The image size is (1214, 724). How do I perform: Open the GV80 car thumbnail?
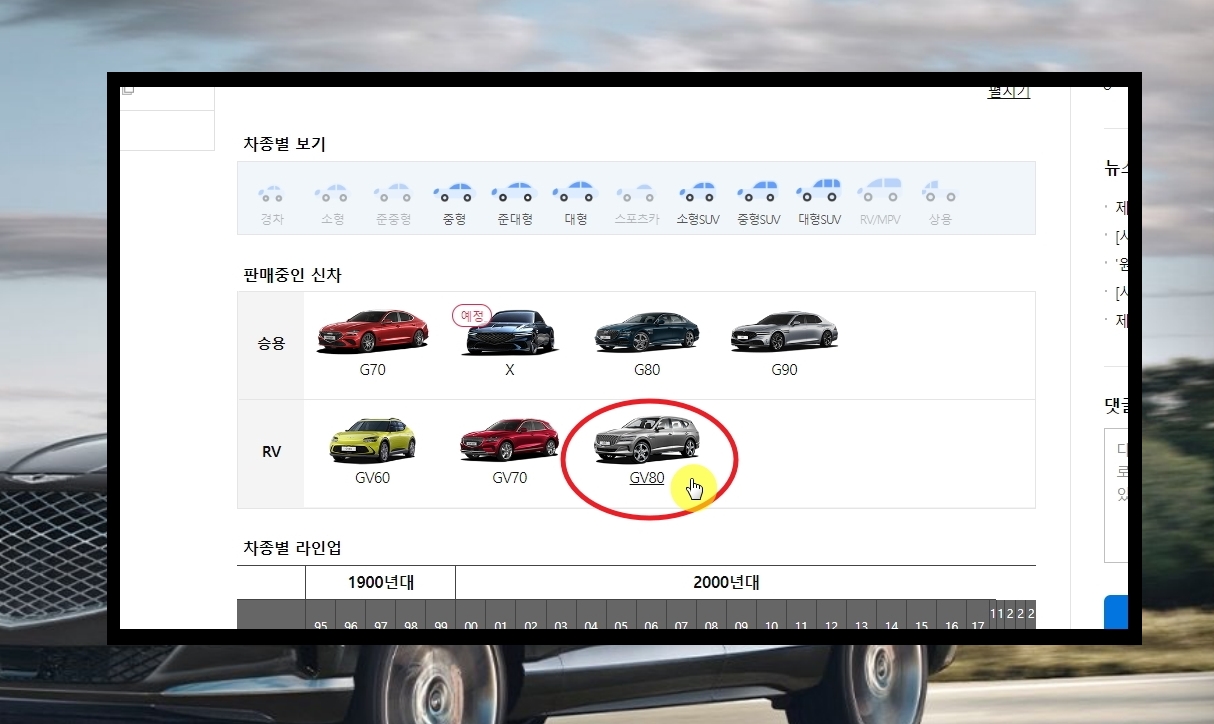coord(647,440)
